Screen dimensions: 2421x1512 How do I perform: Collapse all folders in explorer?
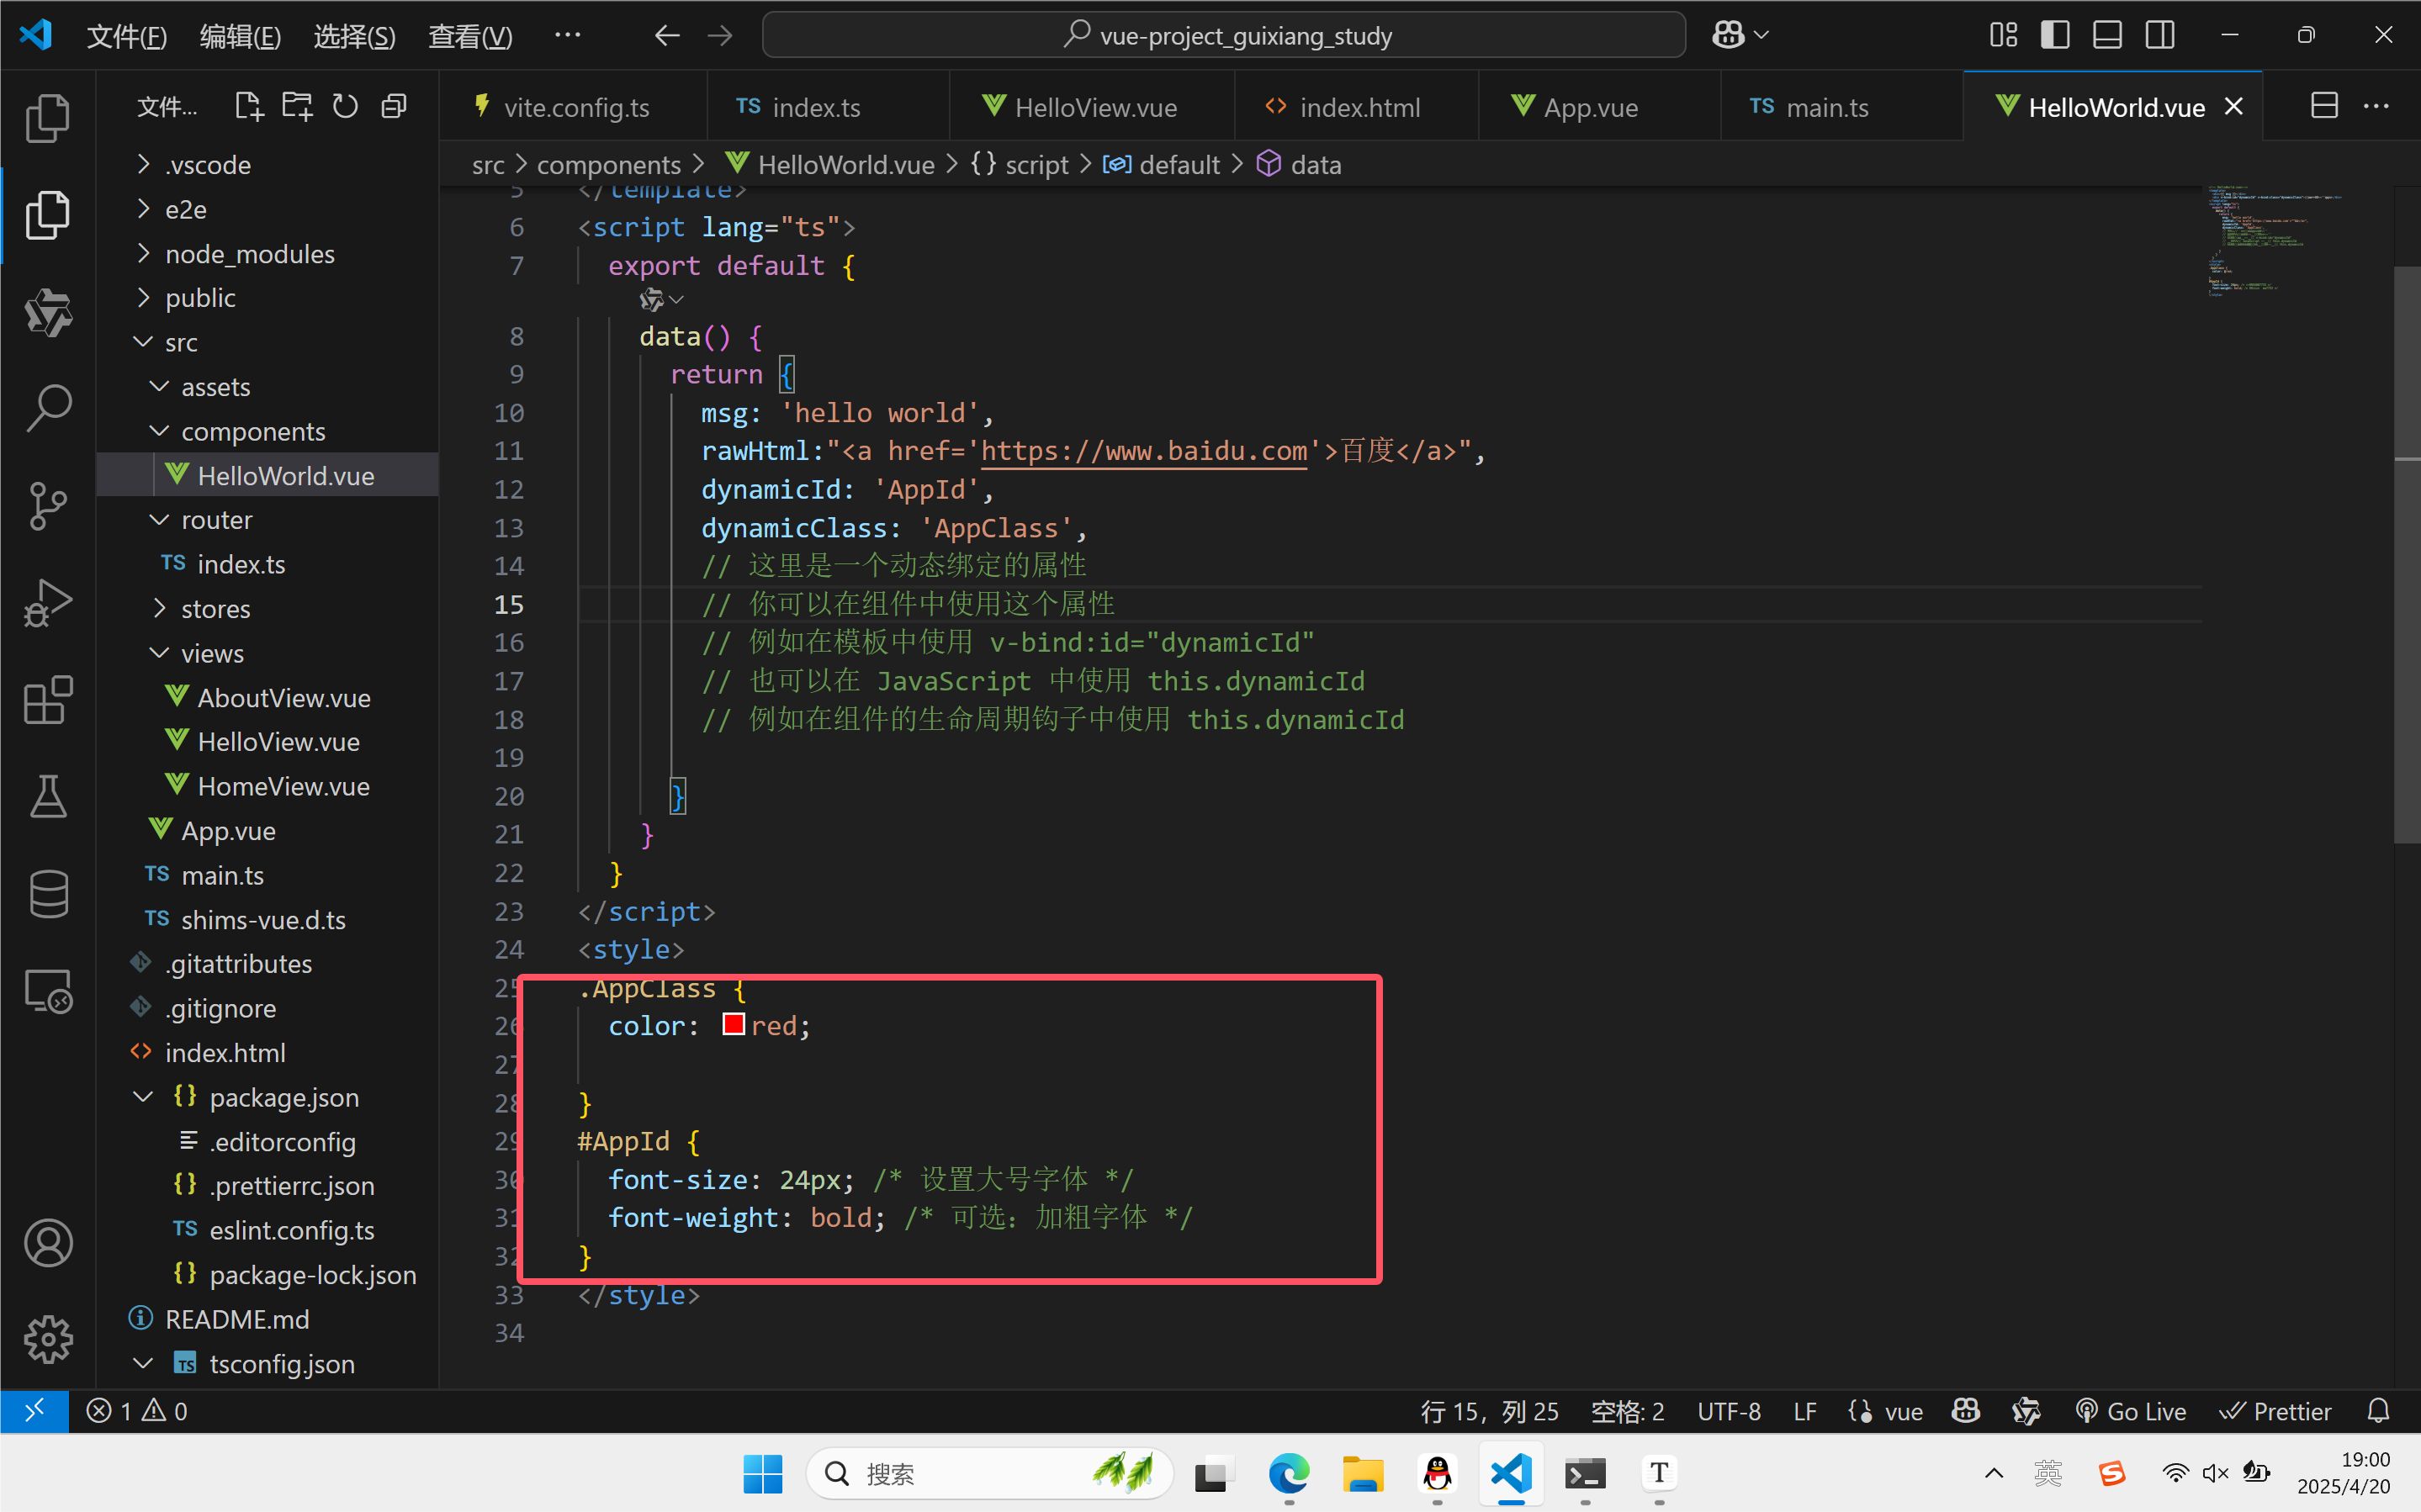click(x=394, y=106)
